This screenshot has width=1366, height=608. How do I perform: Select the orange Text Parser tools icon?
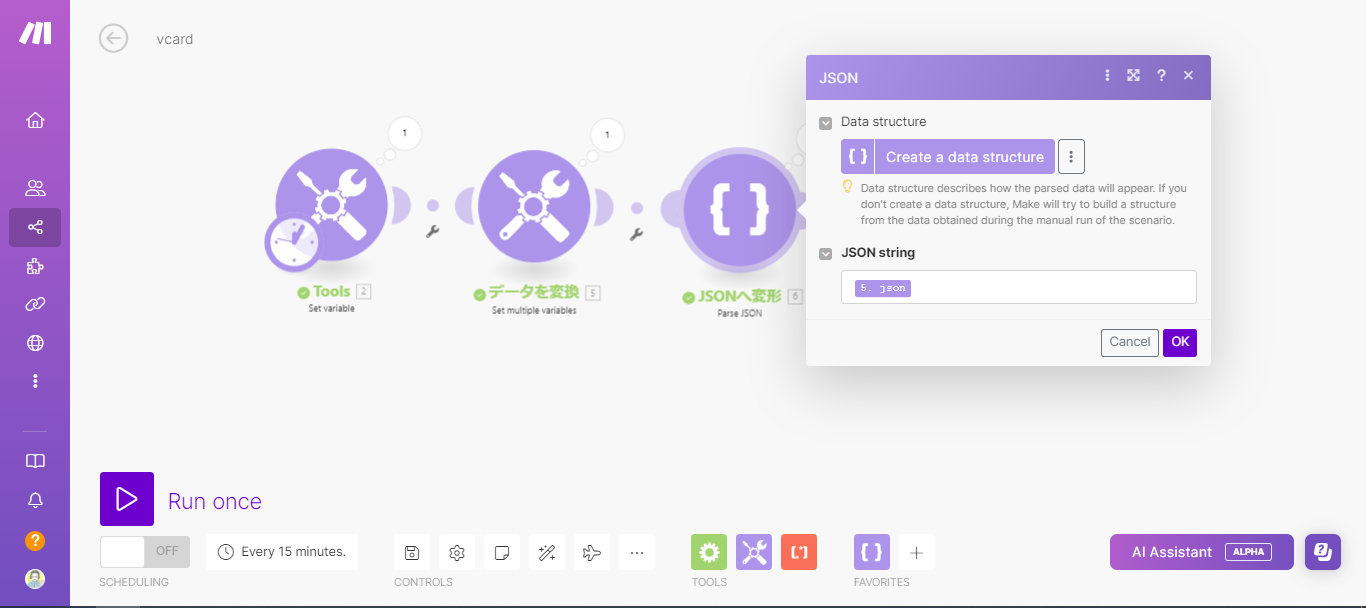pos(798,551)
